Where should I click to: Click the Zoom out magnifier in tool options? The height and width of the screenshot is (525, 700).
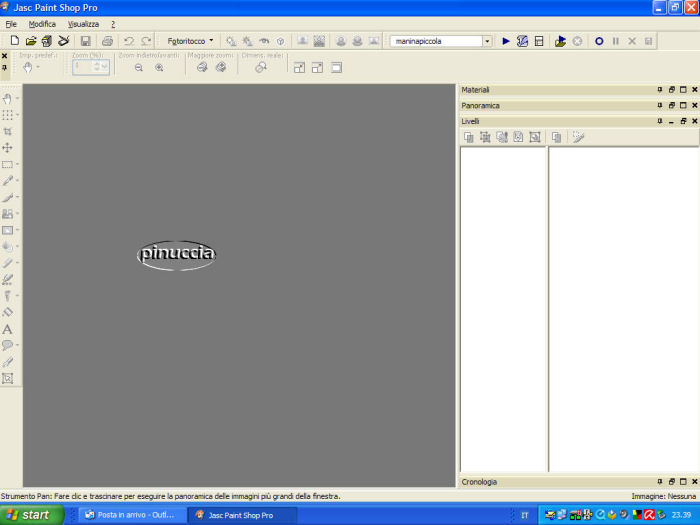(139, 67)
